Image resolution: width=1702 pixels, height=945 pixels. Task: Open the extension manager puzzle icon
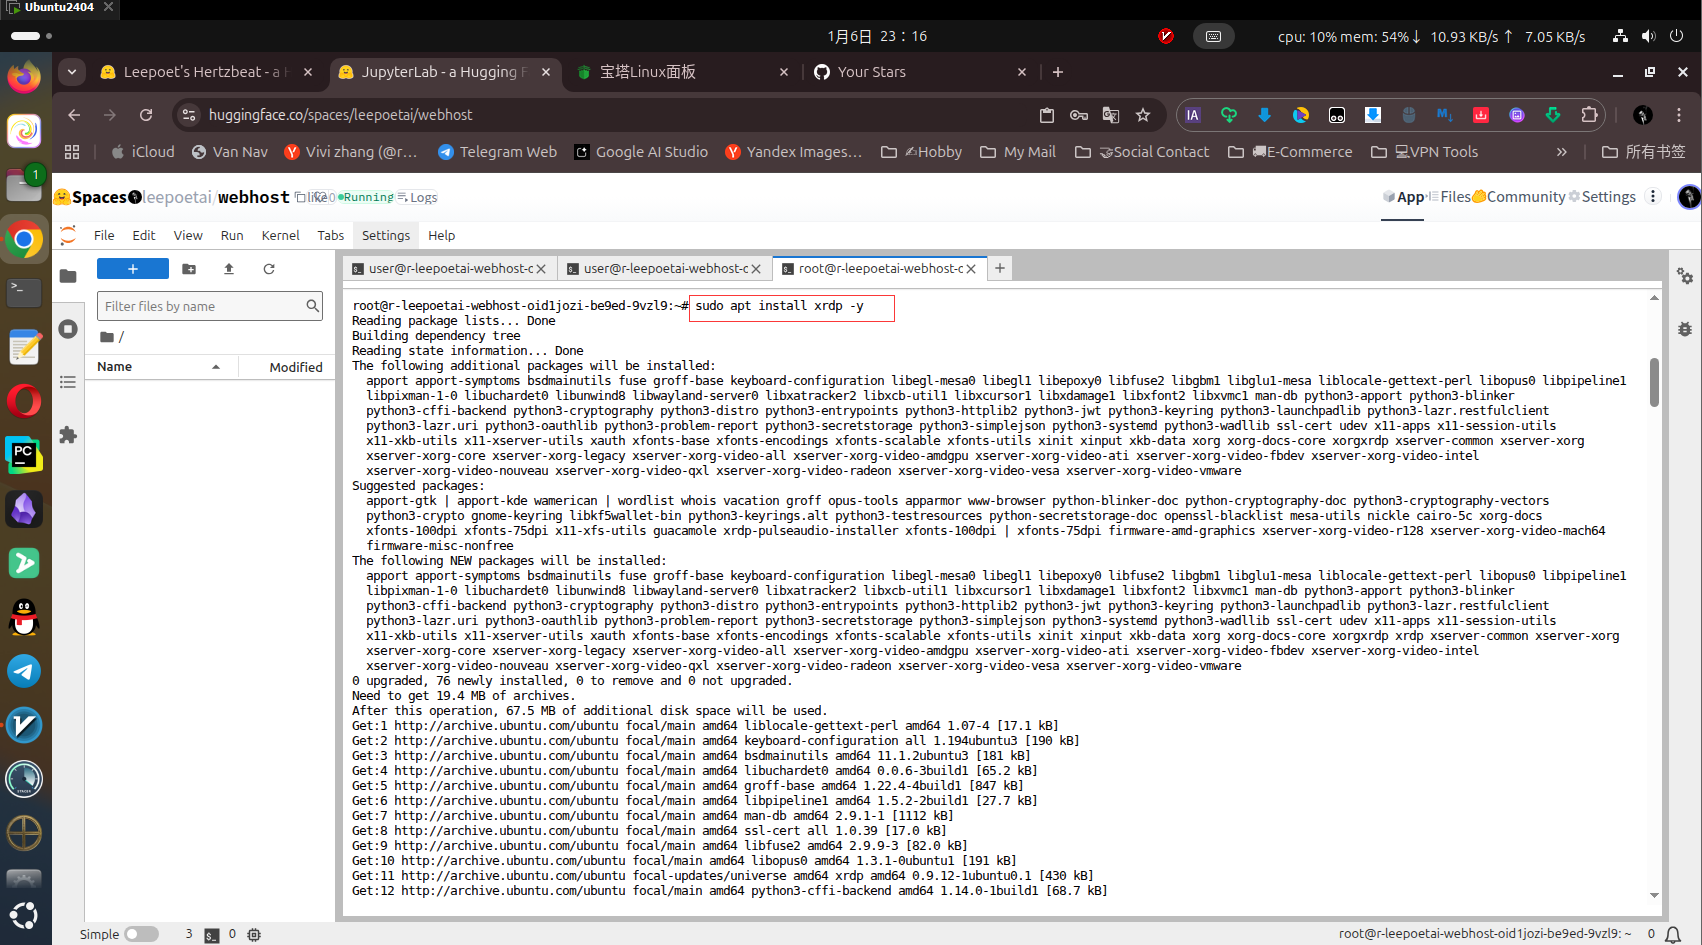coord(68,435)
